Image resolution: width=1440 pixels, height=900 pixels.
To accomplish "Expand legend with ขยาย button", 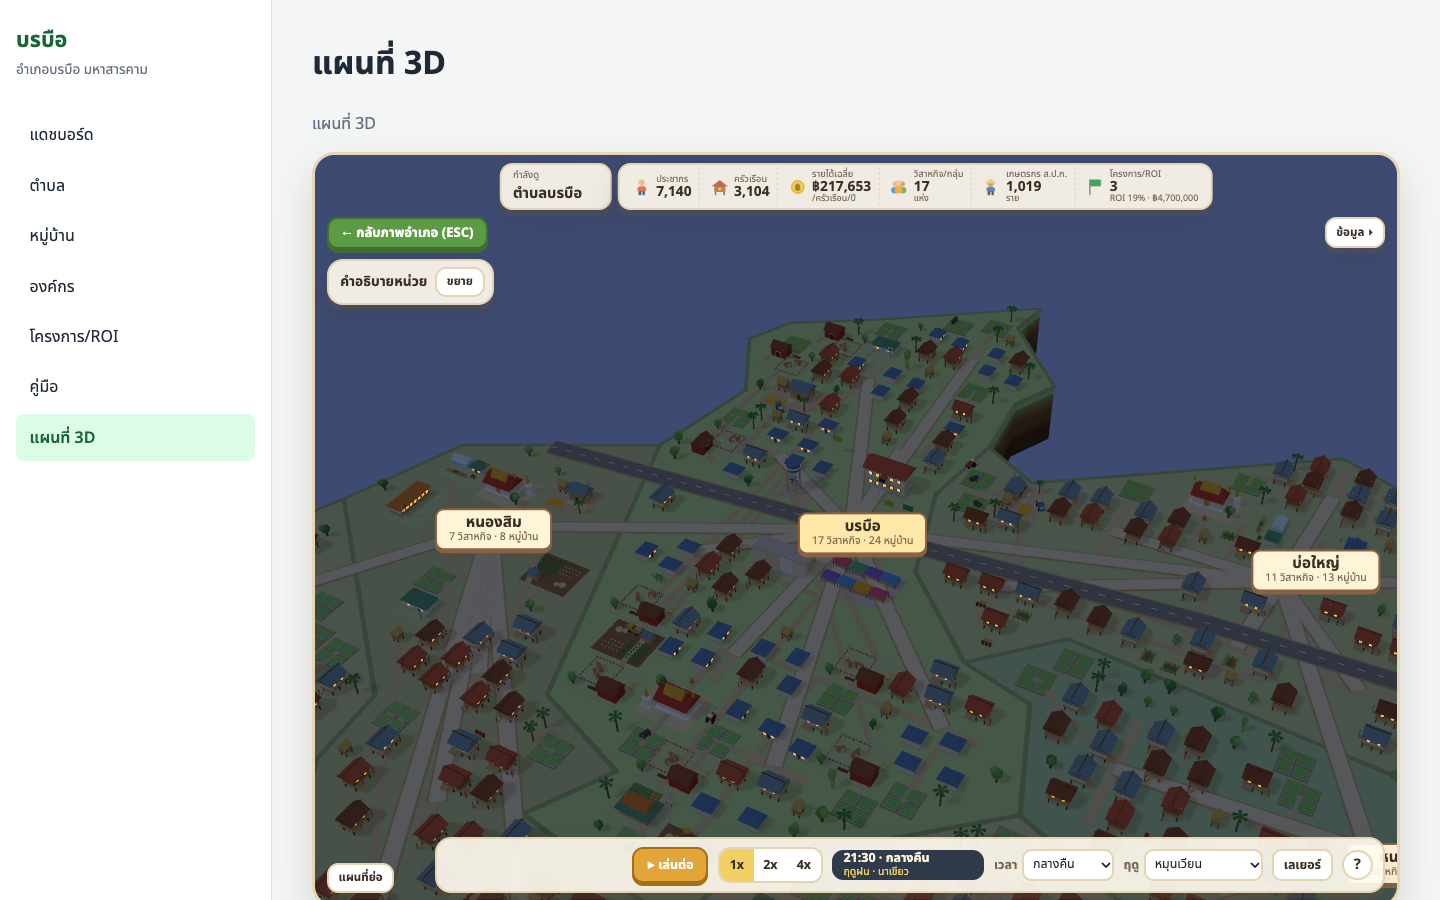I will (460, 282).
